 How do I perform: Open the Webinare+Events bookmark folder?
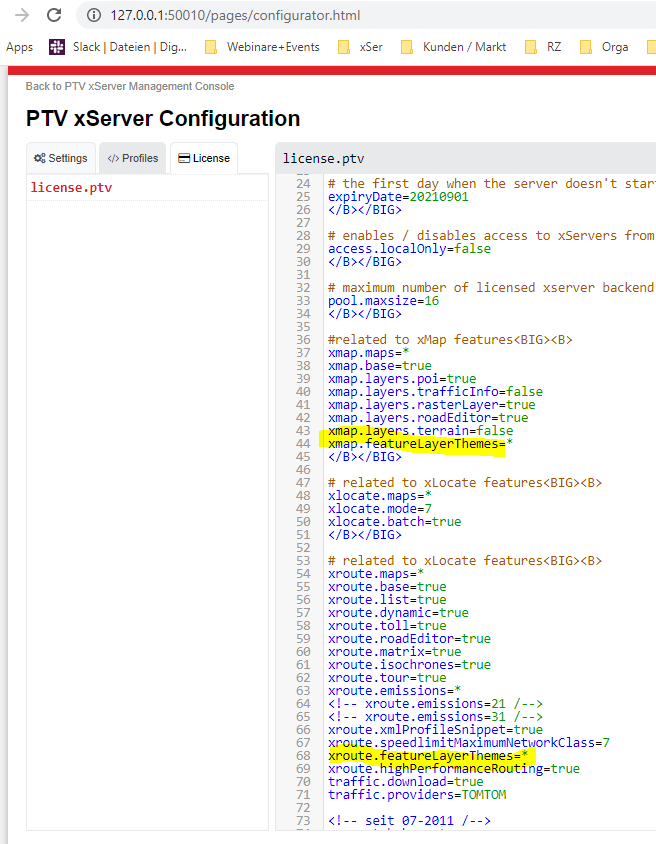coord(262,47)
